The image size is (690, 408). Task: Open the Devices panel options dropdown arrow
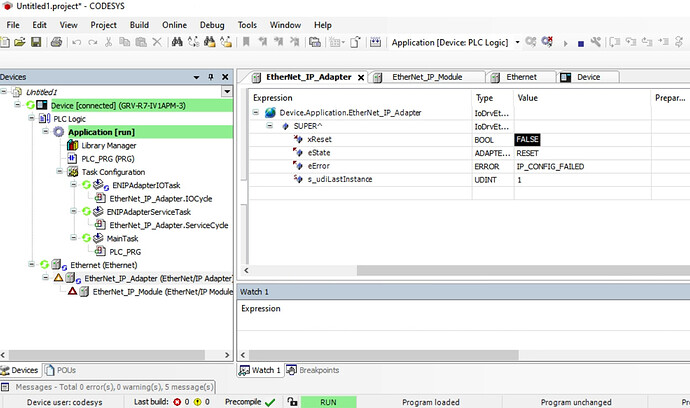coord(196,77)
